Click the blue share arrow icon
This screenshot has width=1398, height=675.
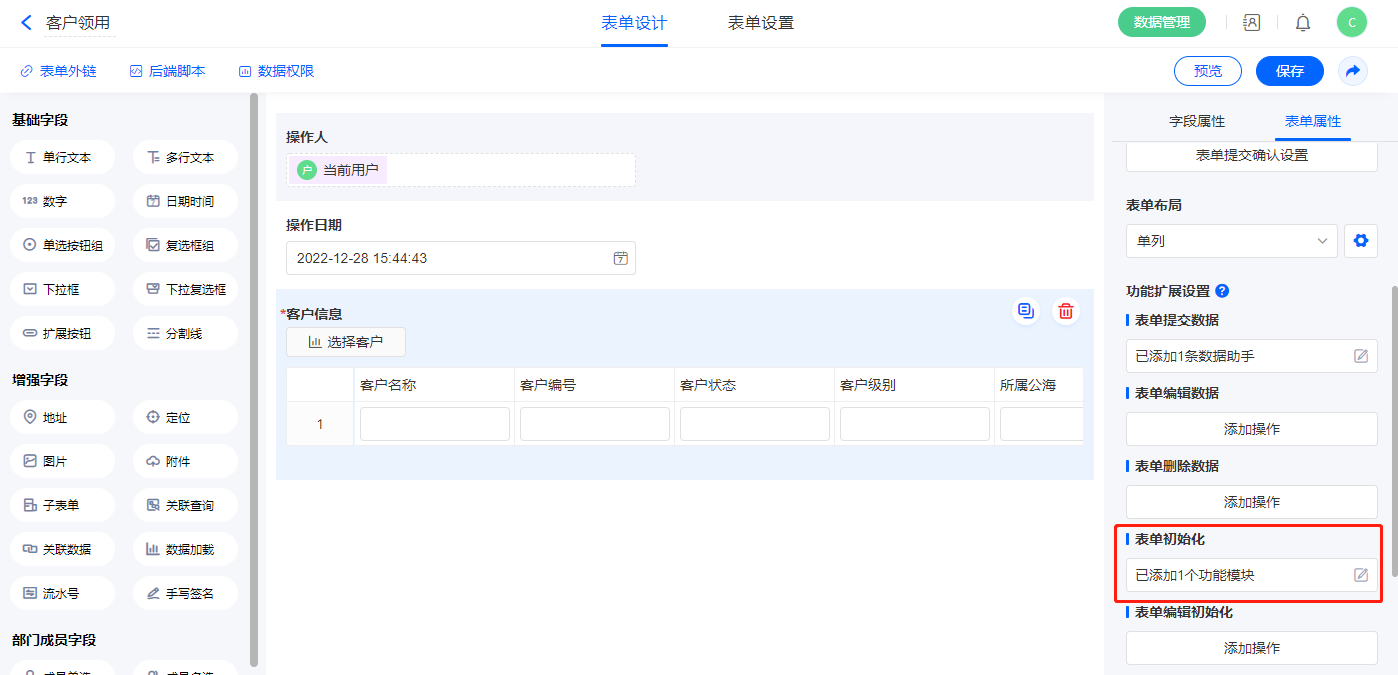click(x=1352, y=71)
